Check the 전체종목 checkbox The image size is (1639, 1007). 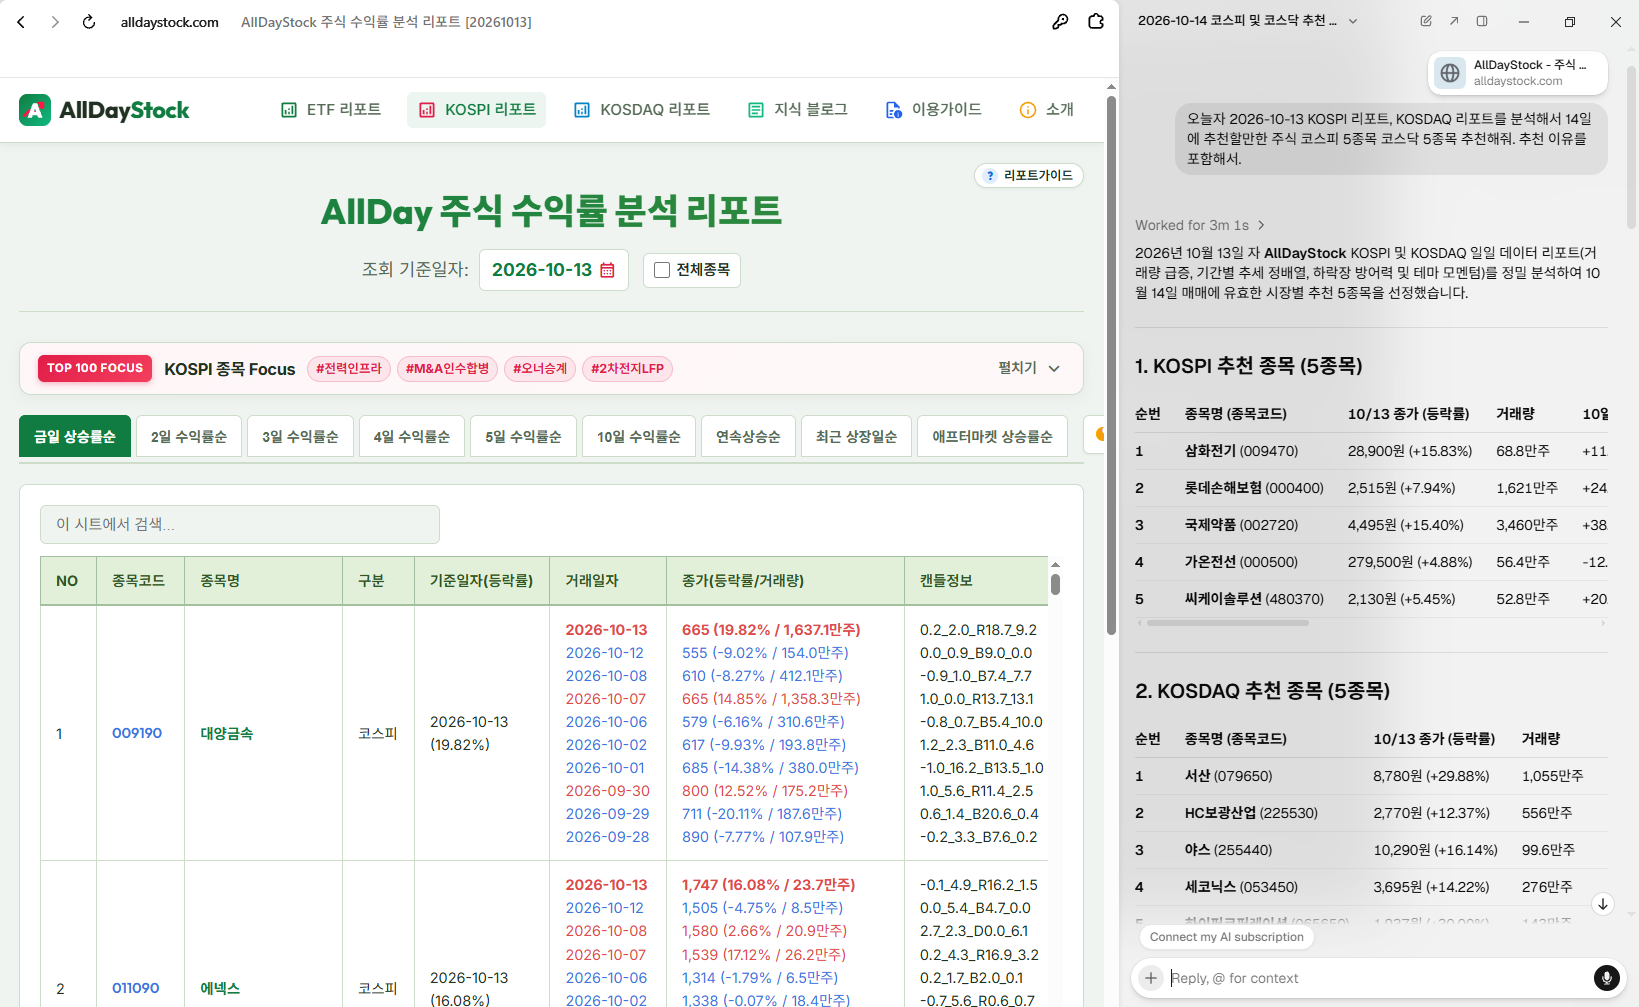tap(662, 270)
